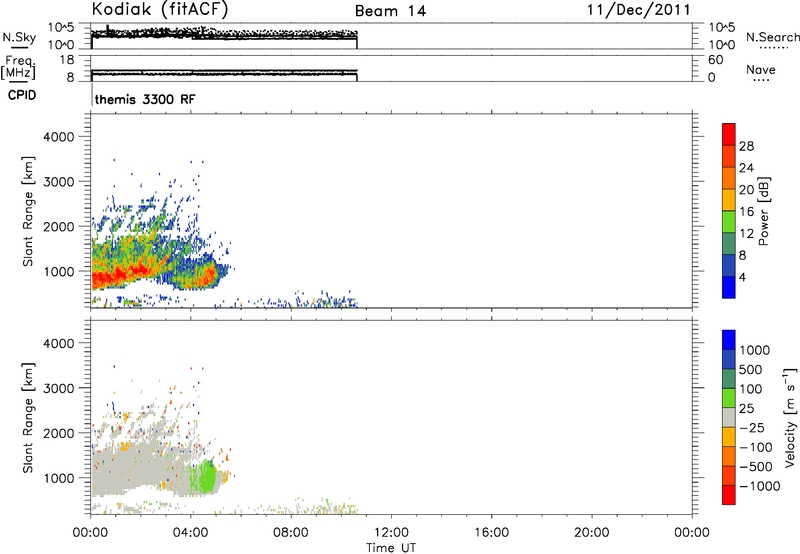800x554 pixels.
Task: Click the N.Sky legend label
Action: click(x=19, y=37)
